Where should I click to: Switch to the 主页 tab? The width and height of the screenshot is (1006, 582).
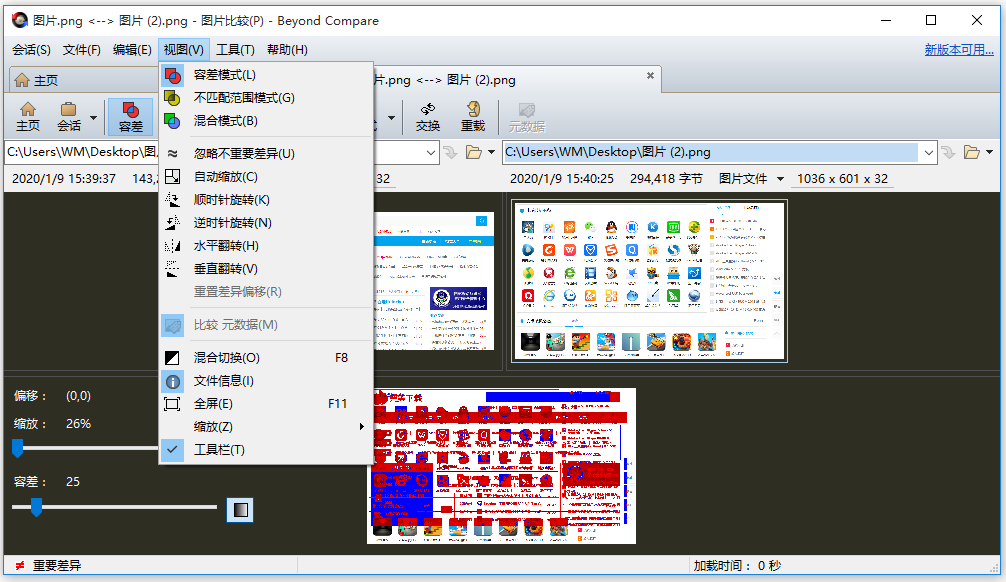pyautogui.click(x=47, y=80)
